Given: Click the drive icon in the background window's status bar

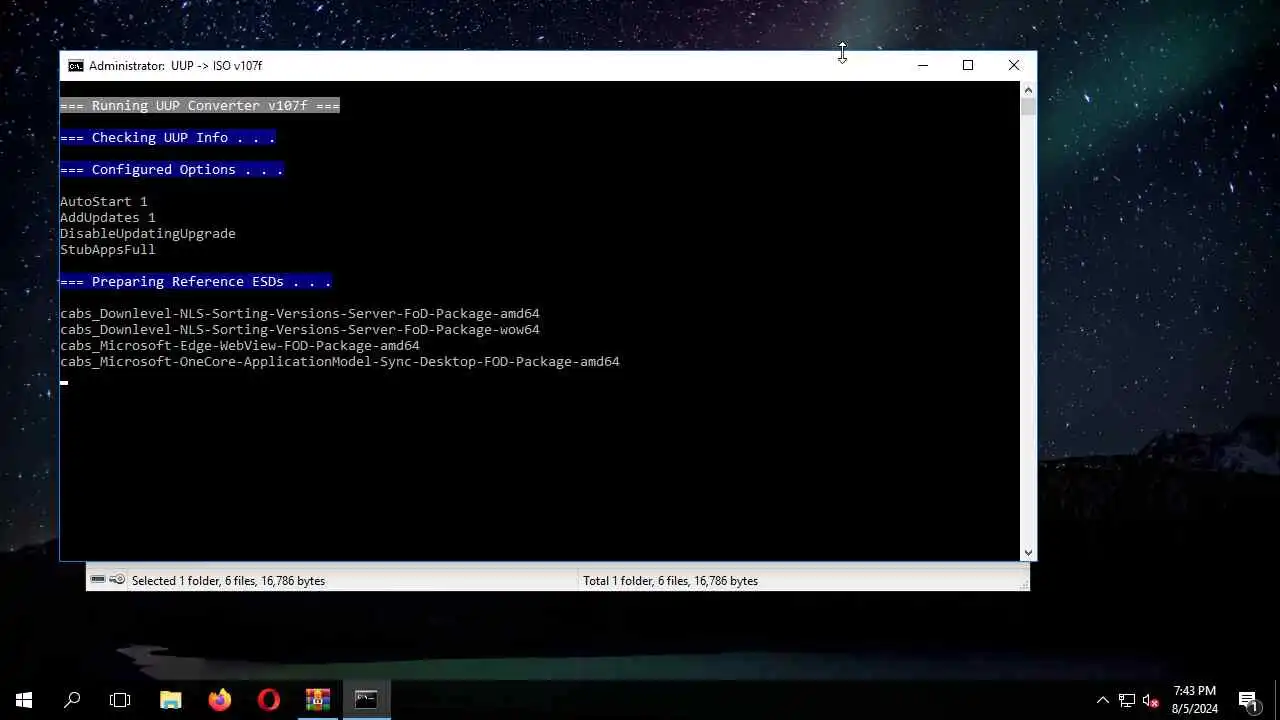Looking at the screenshot, I should click(x=98, y=580).
